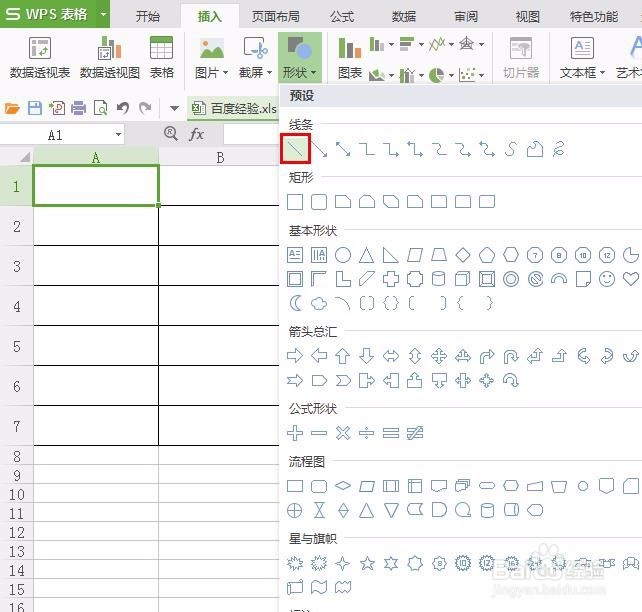Click the 表格 (Table) button
642x612 pixels.
tap(162, 58)
